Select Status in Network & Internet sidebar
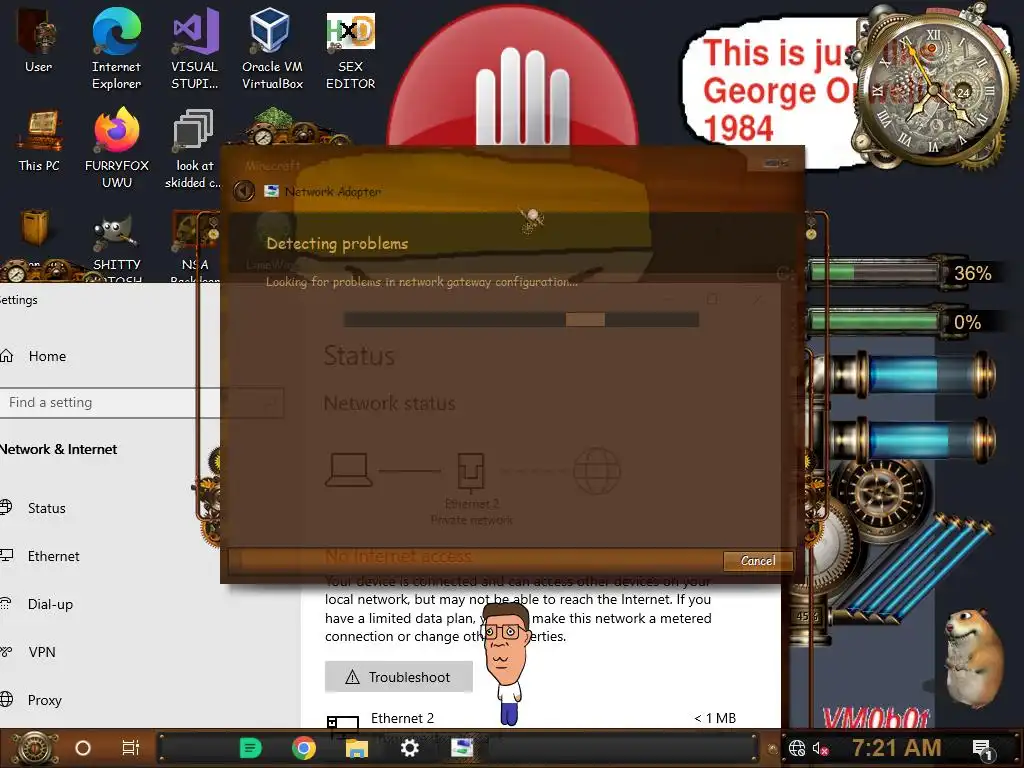 pyautogui.click(x=46, y=507)
